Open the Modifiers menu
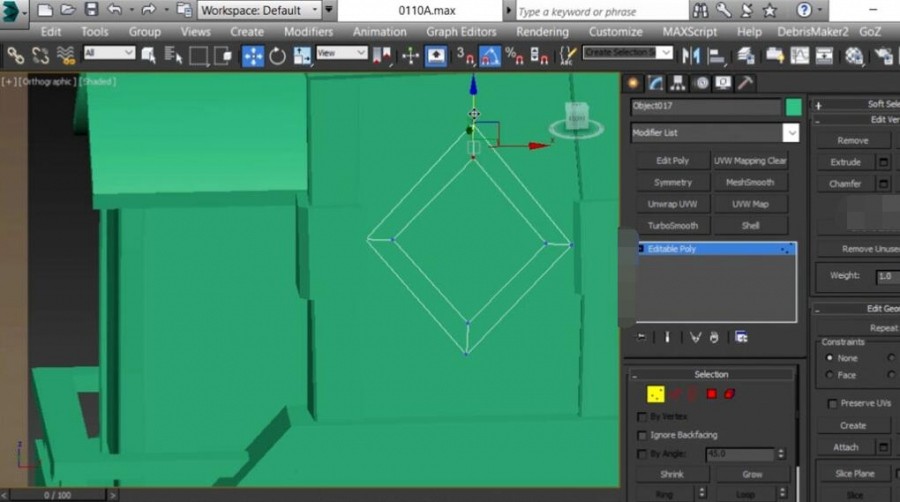The image size is (900, 502). [308, 32]
